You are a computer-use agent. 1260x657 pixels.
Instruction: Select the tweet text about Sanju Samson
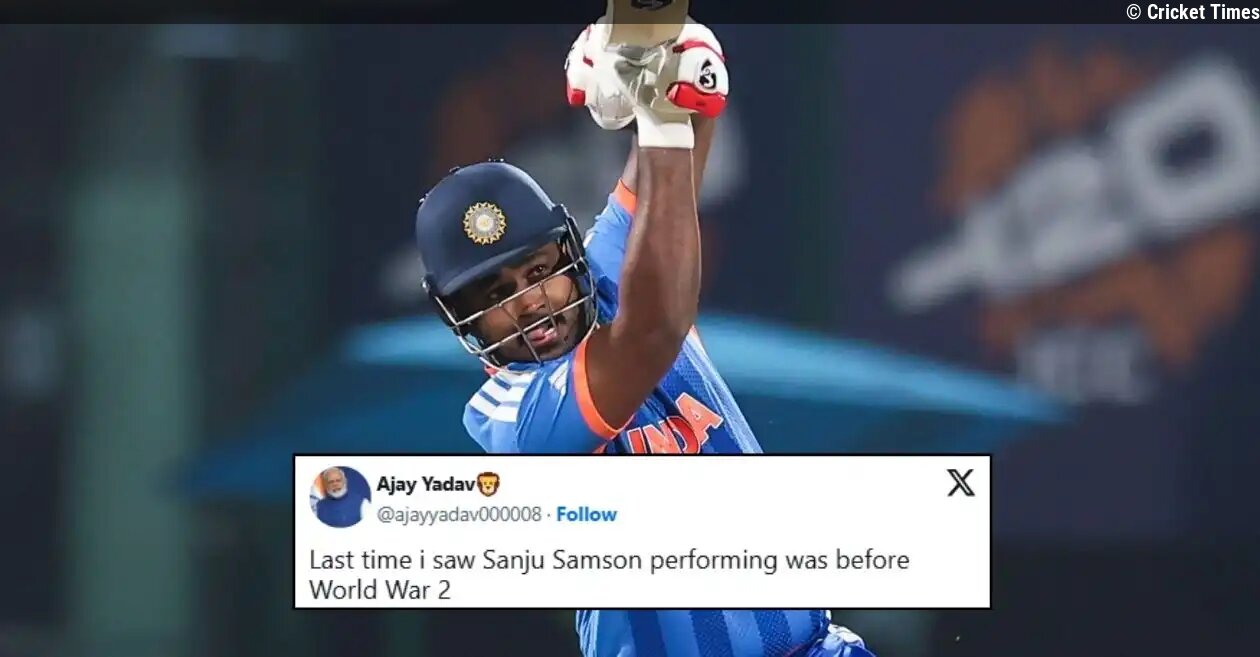[x=609, y=574]
